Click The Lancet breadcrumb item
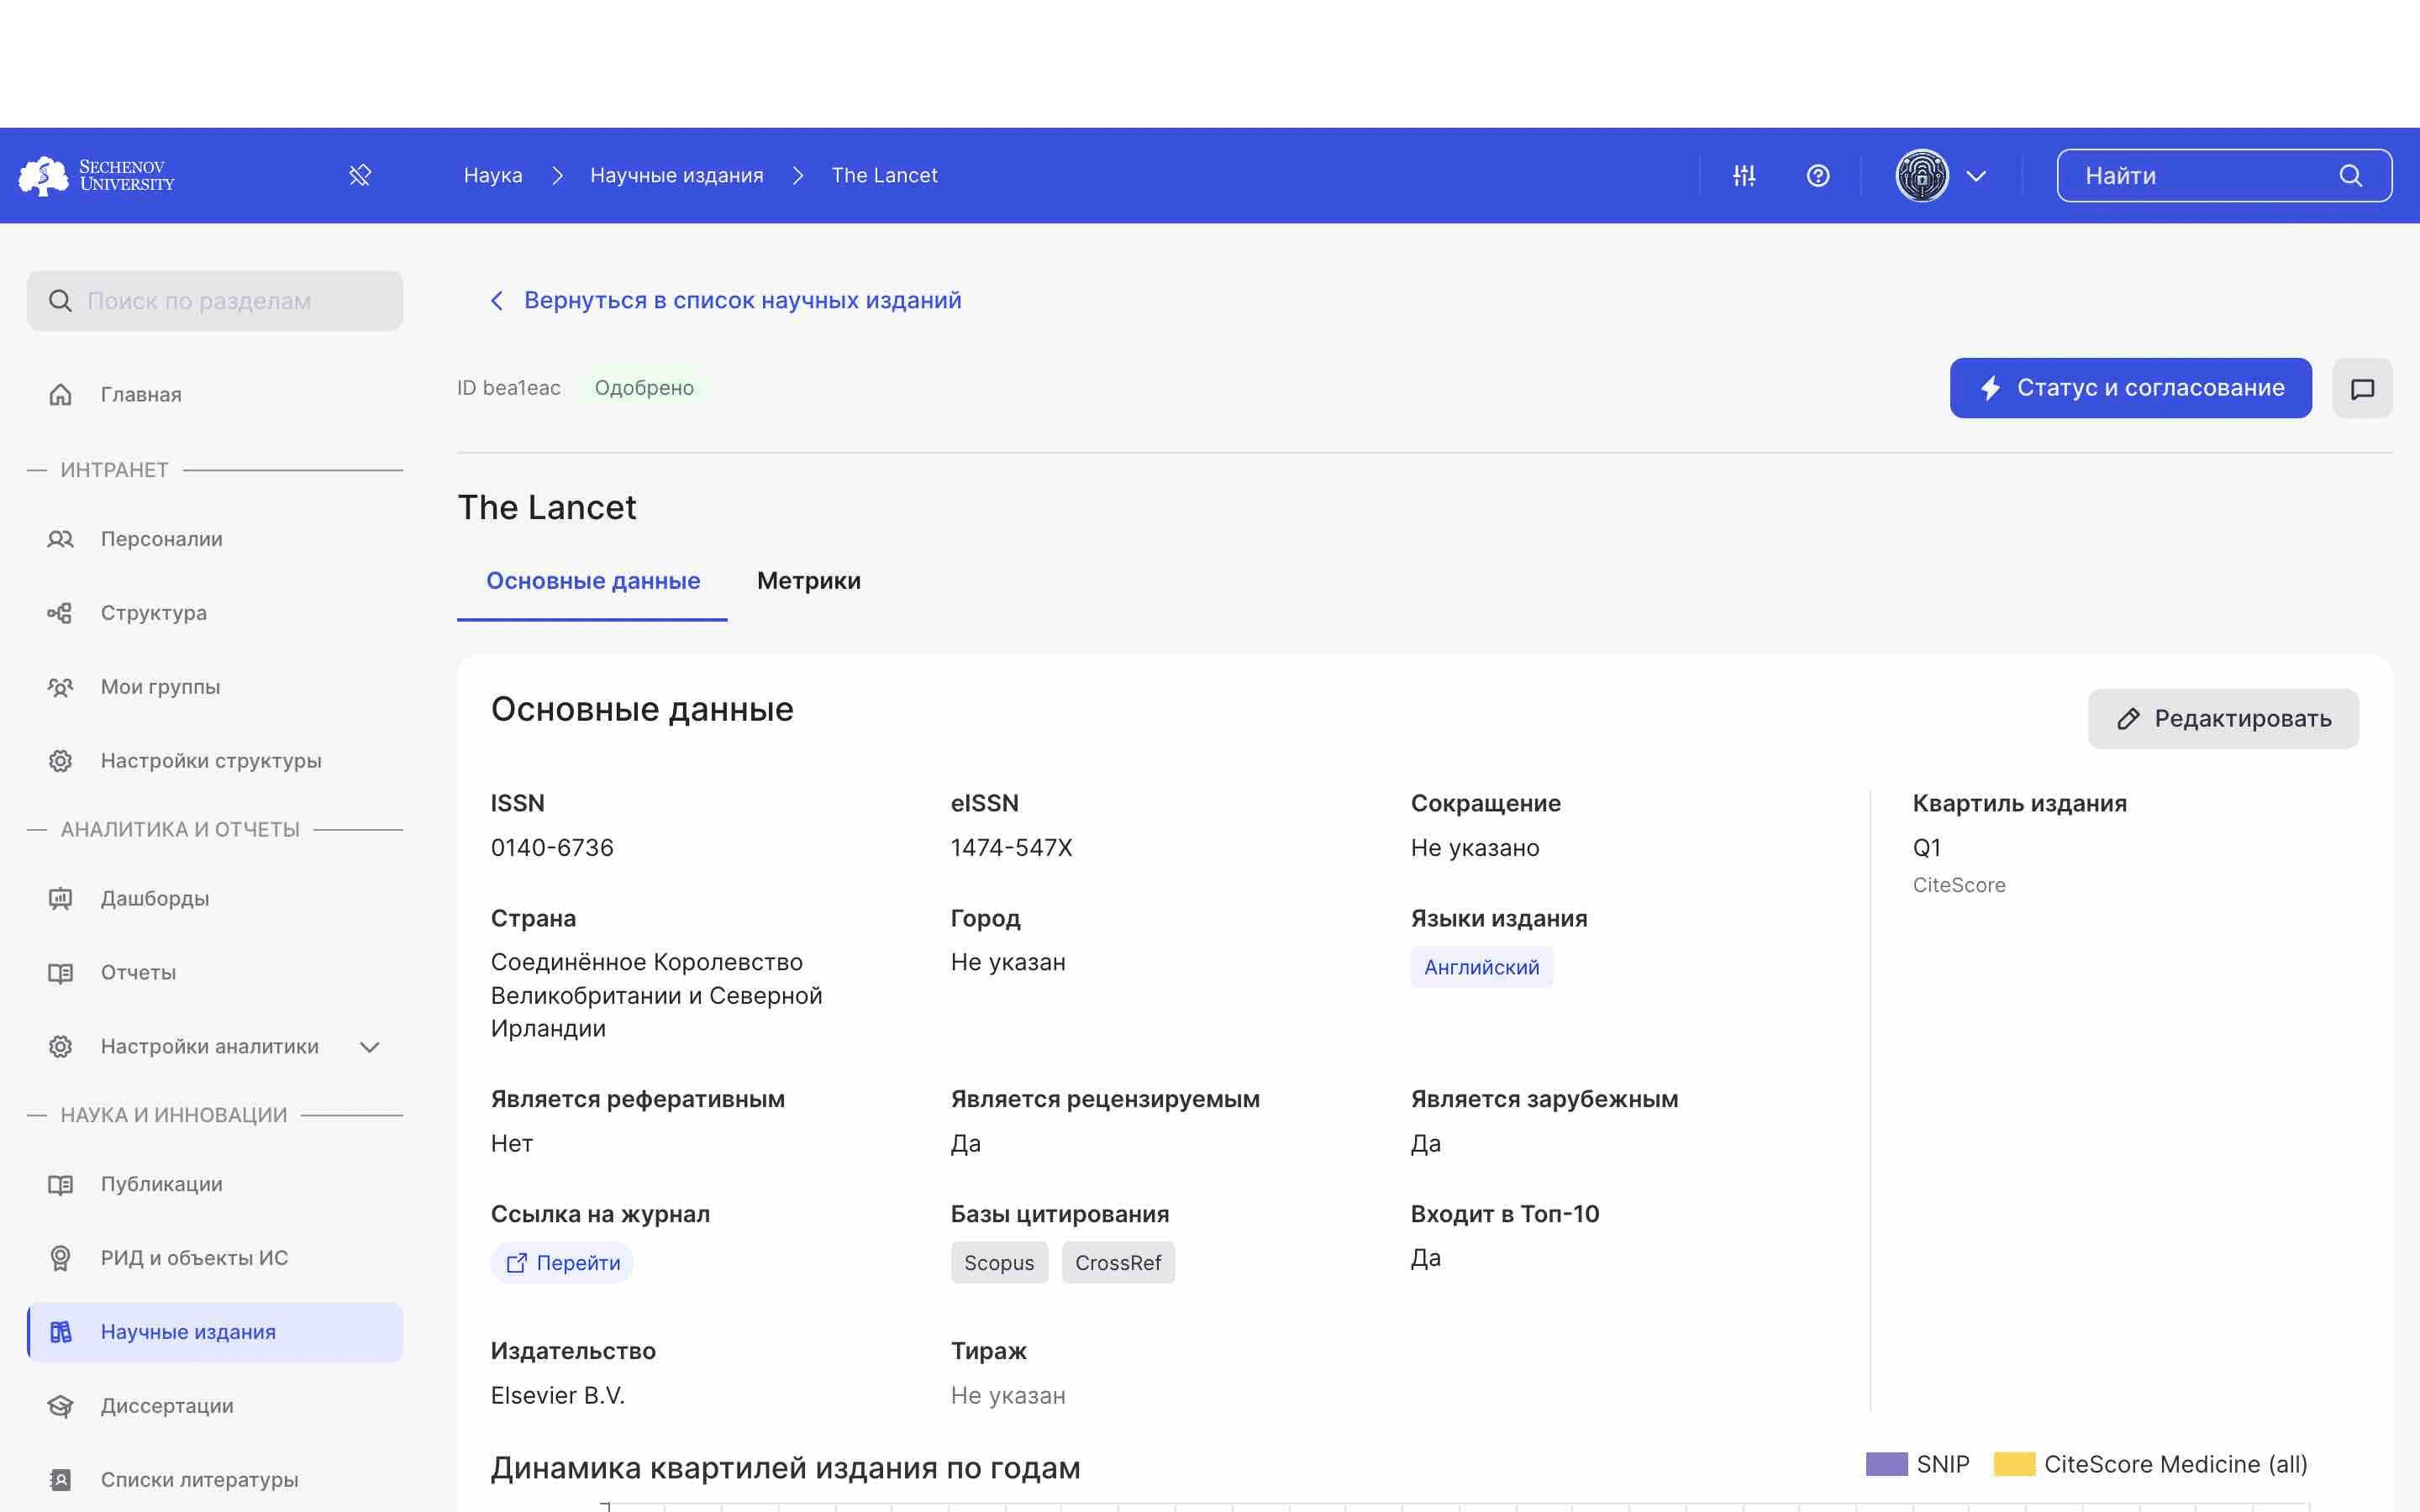 point(884,175)
